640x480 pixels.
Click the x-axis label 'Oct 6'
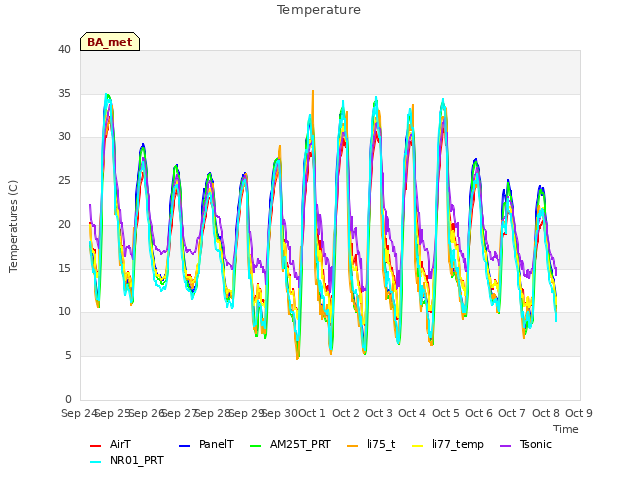(x=479, y=413)
